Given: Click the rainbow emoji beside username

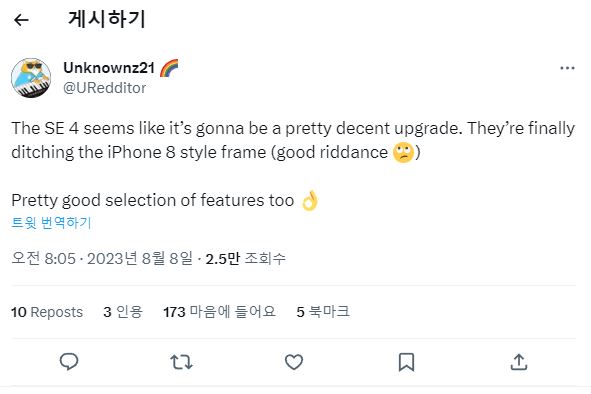Looking at the screenshot, I should pyautogui.click(x=169, y=68).
